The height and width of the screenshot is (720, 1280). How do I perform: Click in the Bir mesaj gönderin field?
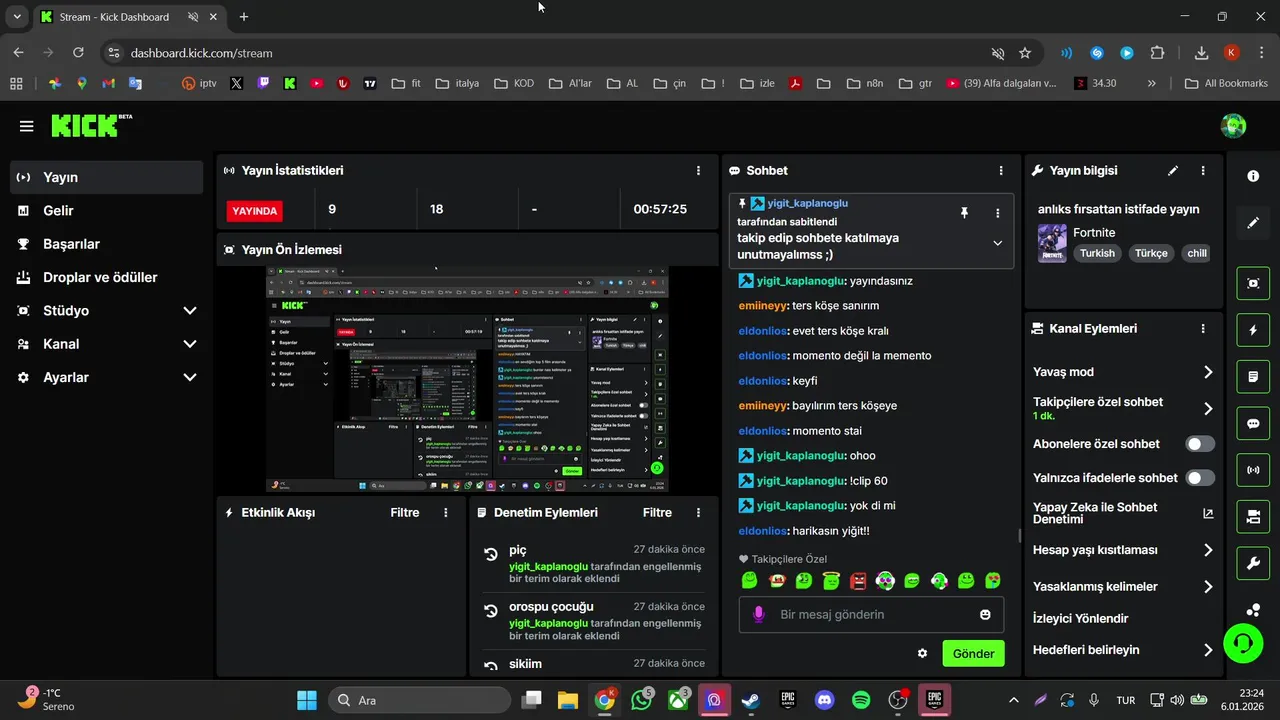[870, 614]
